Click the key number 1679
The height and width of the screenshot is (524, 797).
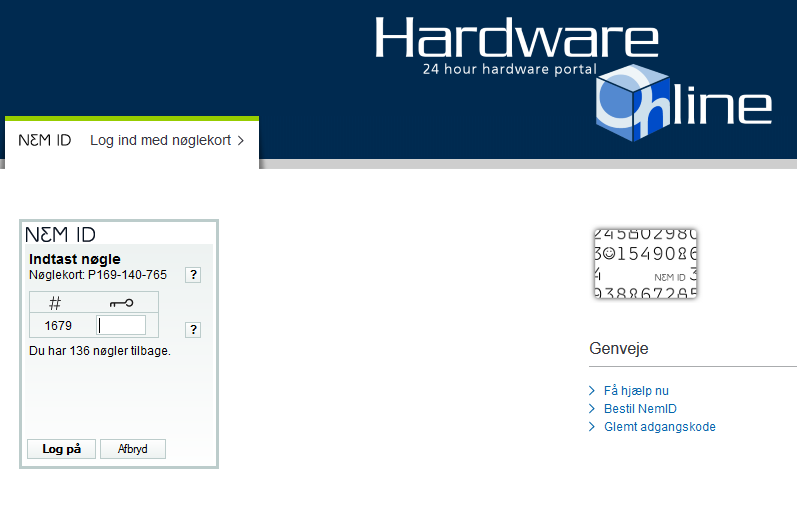click(58, 326)
